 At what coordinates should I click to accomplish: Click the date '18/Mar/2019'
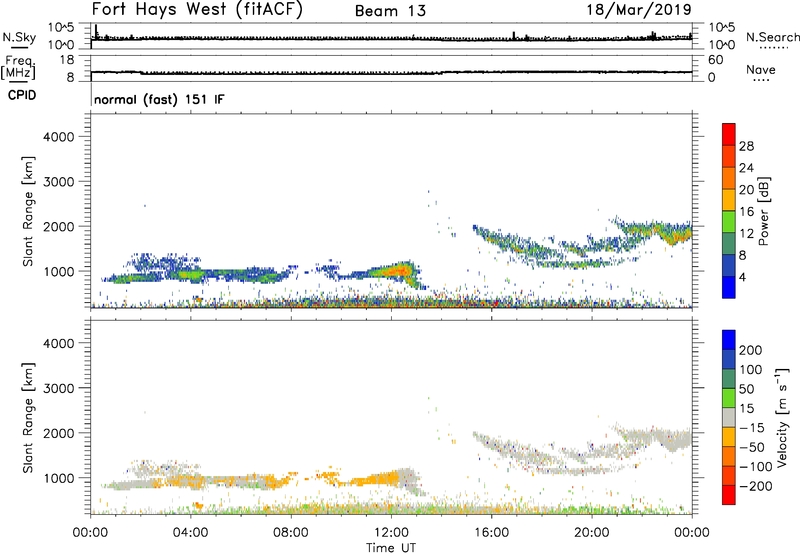639,10
